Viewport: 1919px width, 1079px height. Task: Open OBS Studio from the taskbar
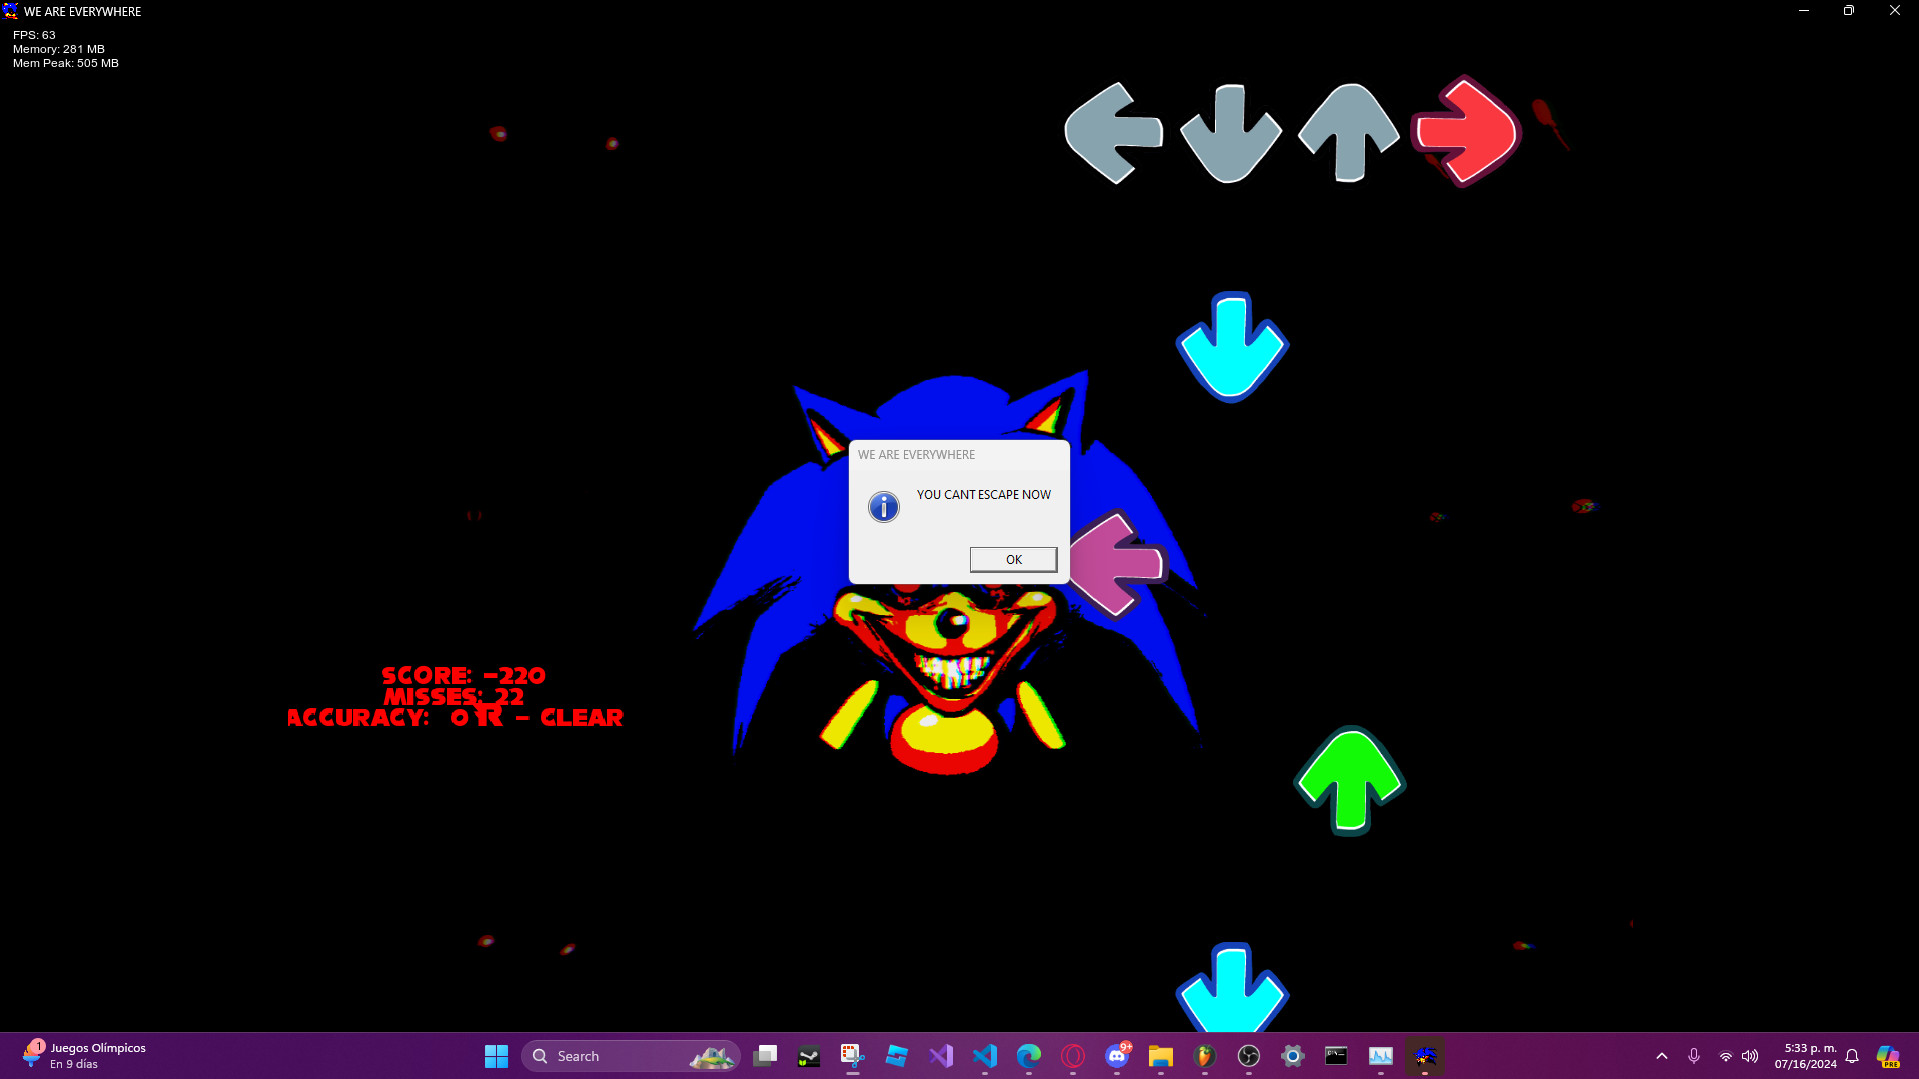point(1248,1056)
